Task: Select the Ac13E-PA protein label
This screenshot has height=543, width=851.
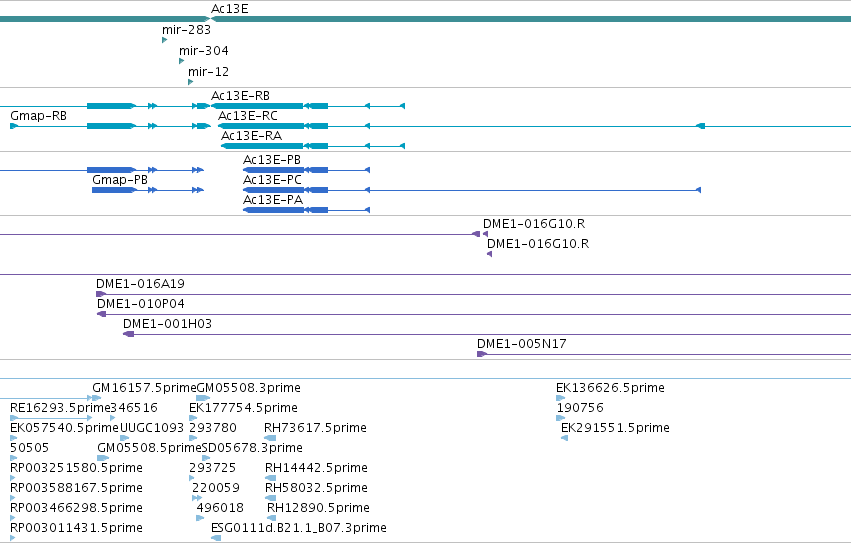Action: (x=272, y=200)
